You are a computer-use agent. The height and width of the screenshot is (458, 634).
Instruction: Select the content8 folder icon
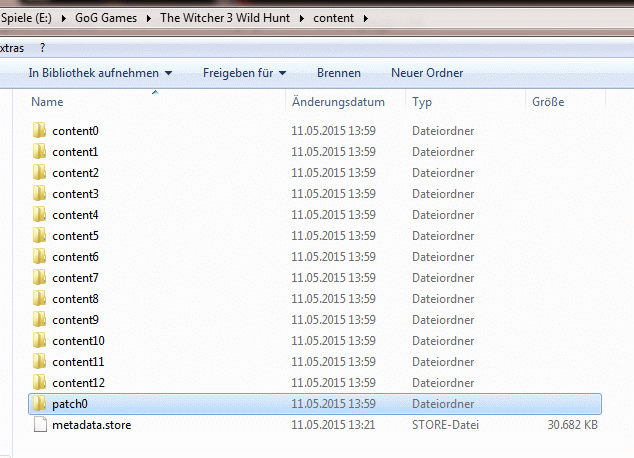tap(40, 299)
